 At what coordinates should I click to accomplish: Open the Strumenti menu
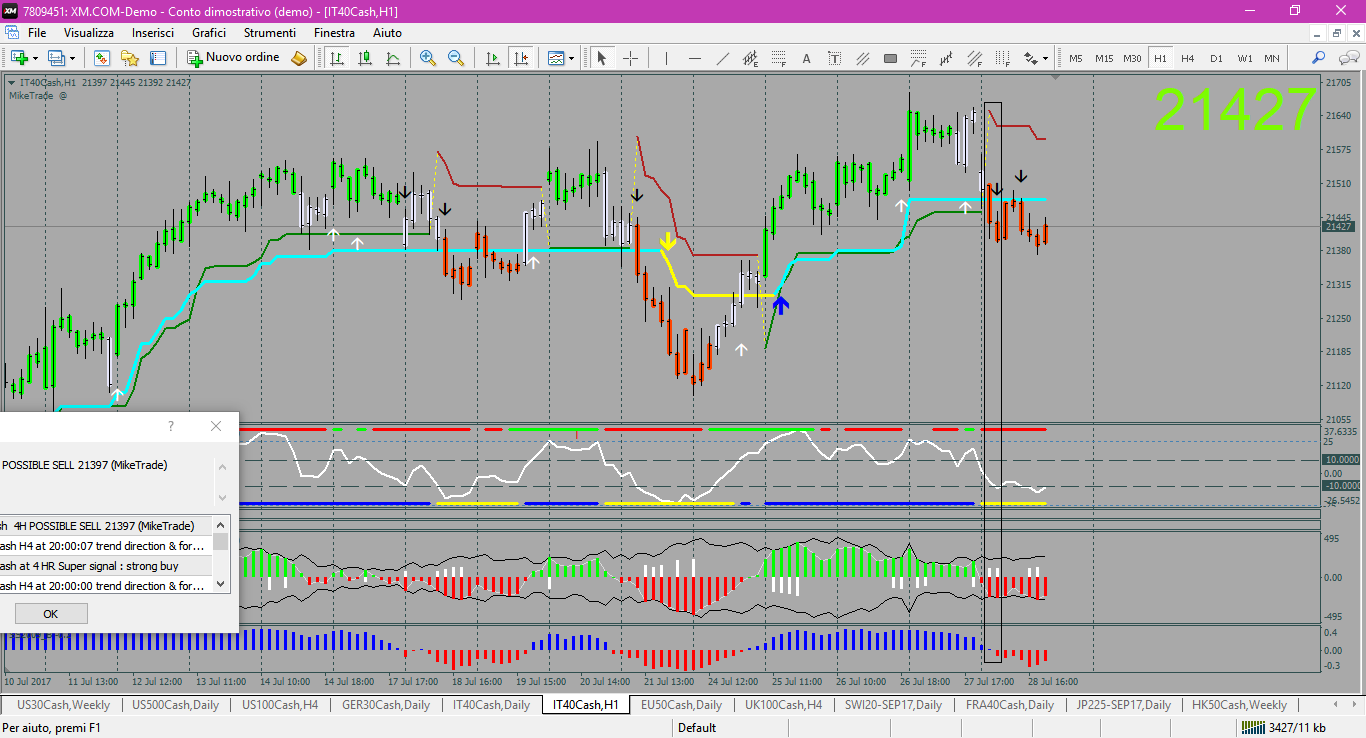tap(270, 33)
